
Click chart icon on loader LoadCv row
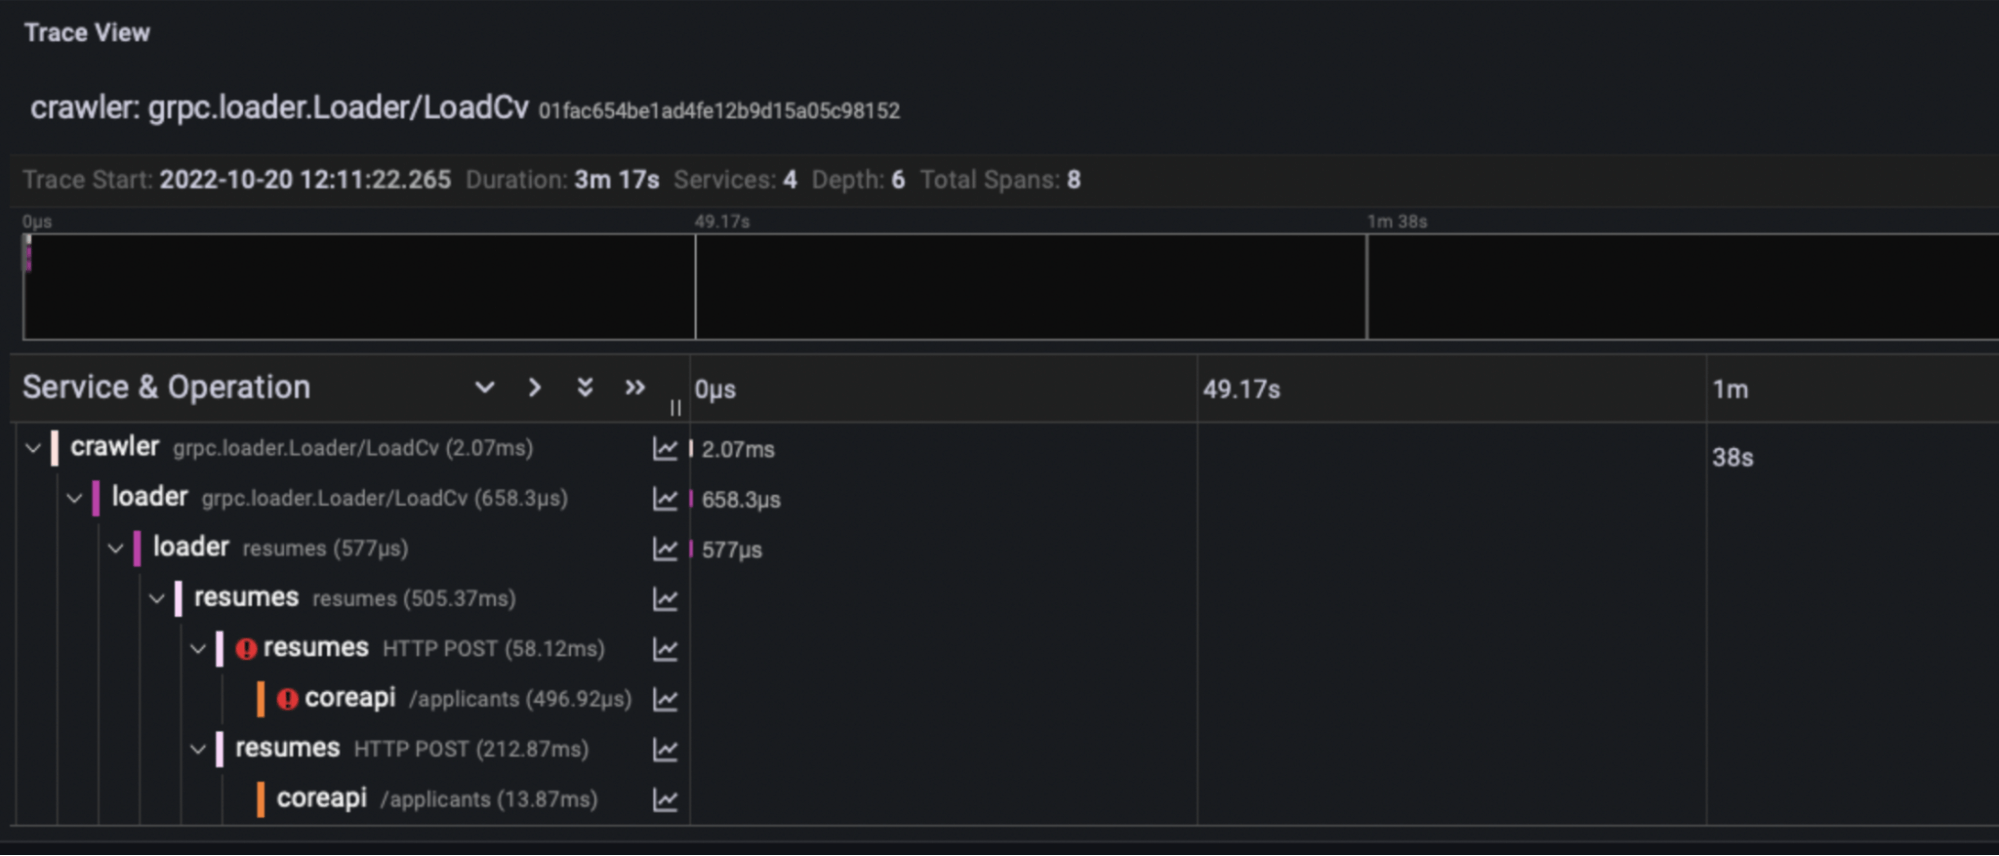tap(665, 499)
